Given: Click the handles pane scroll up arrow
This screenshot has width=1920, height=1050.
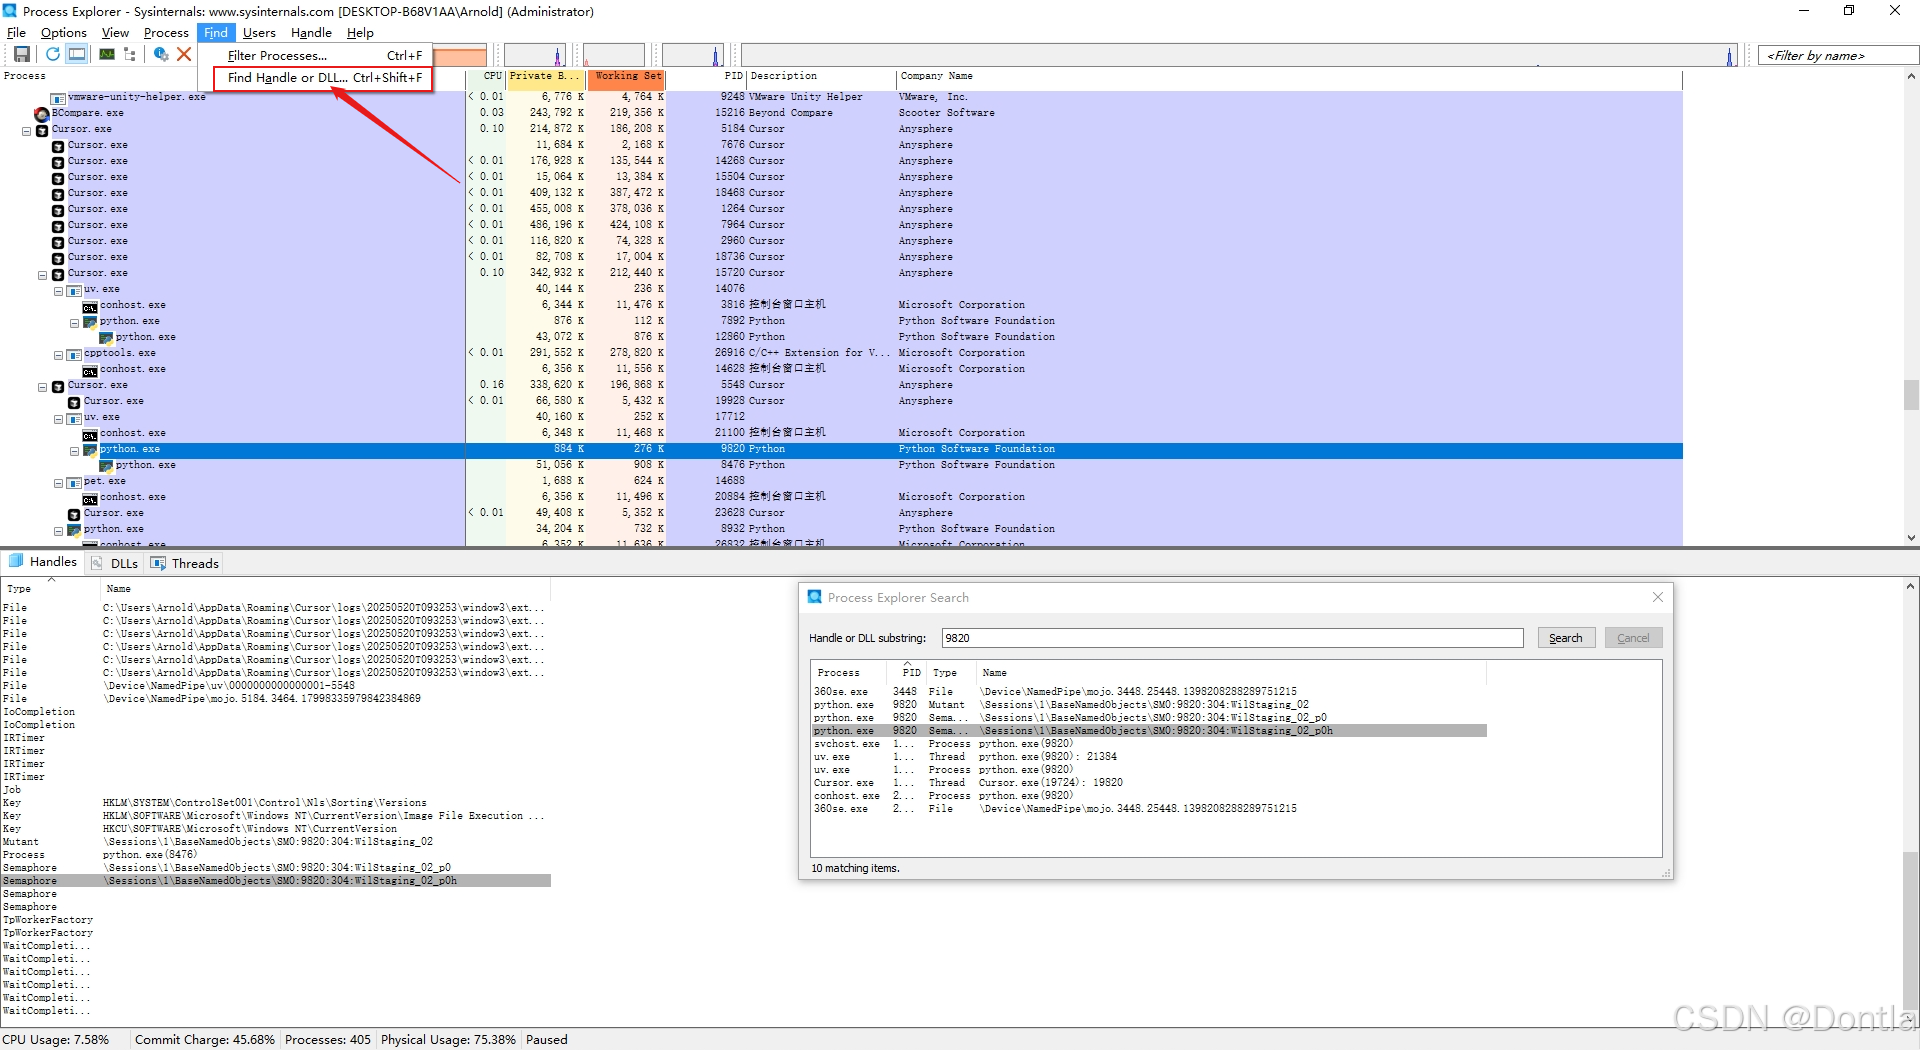Looking at the screenshot, I should click(1911, 586).
